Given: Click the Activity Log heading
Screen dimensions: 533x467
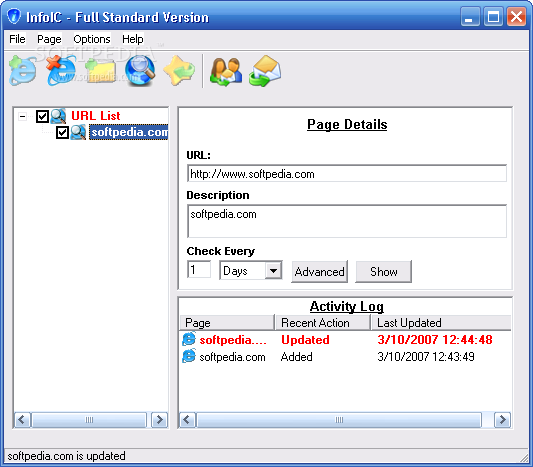Looking at the screenshot, I should pos(347,306).
